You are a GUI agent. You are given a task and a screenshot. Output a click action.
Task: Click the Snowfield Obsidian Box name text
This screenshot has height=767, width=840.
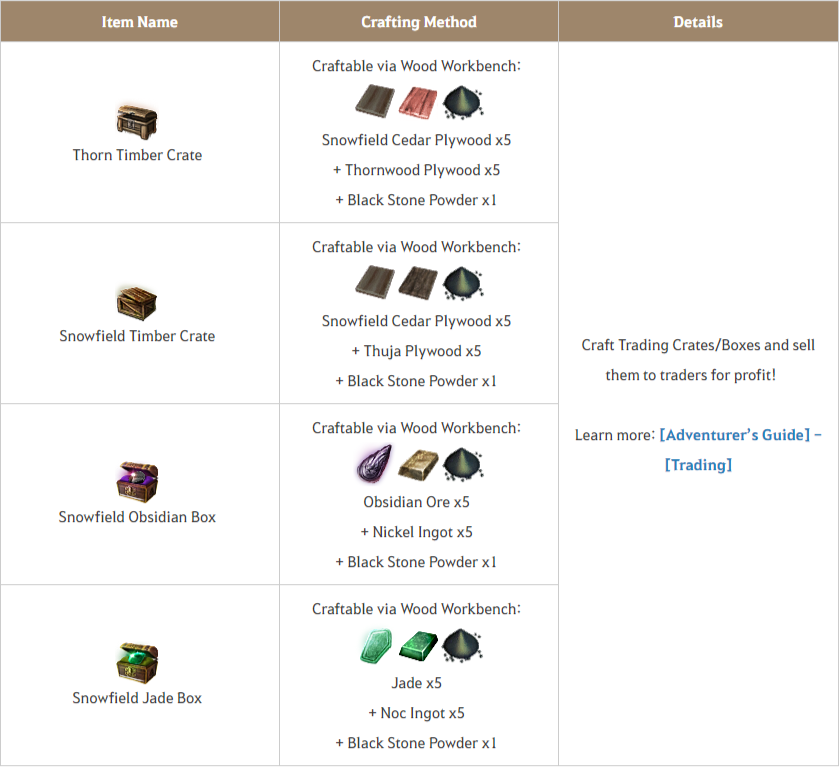[x=137, y=517]
